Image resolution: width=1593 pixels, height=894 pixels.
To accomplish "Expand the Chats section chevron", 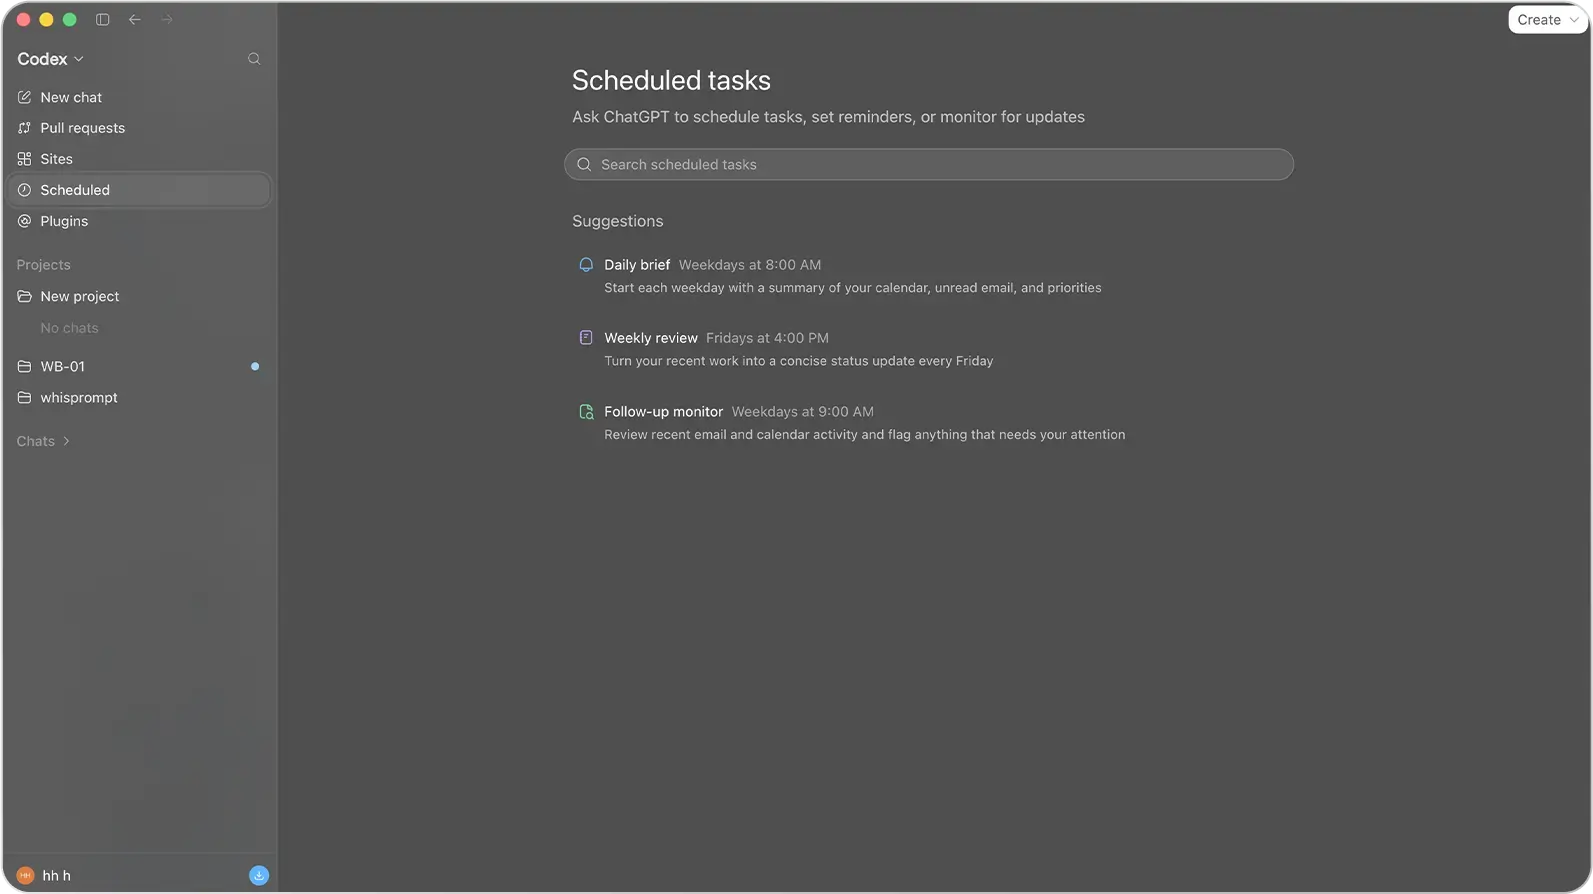I will pyautogui.click(x=67, y=441).
